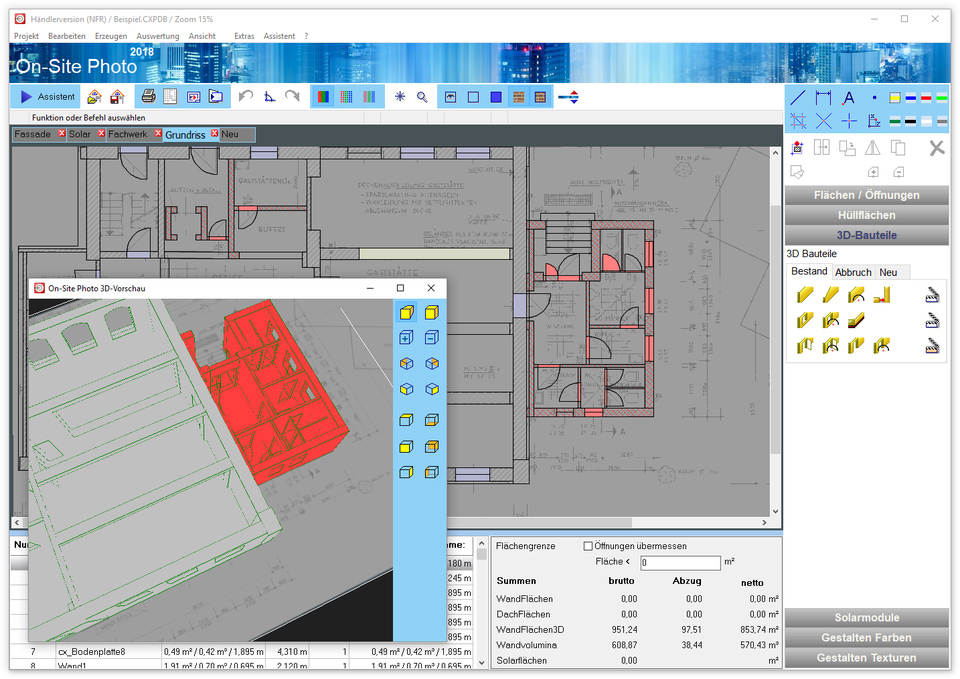Enable the Öffnungen übermessen checkbox
This screenshot has height=679, width=960.
coord(588,546)
